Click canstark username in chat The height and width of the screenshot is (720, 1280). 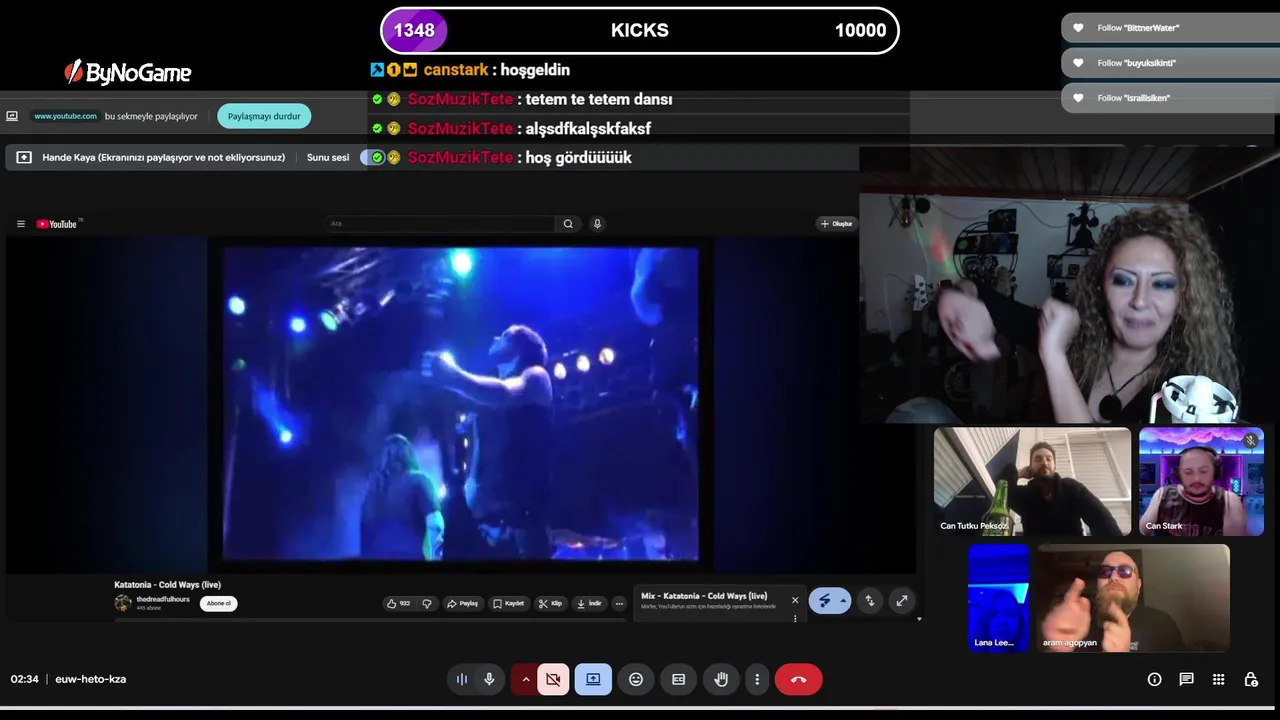455,70
